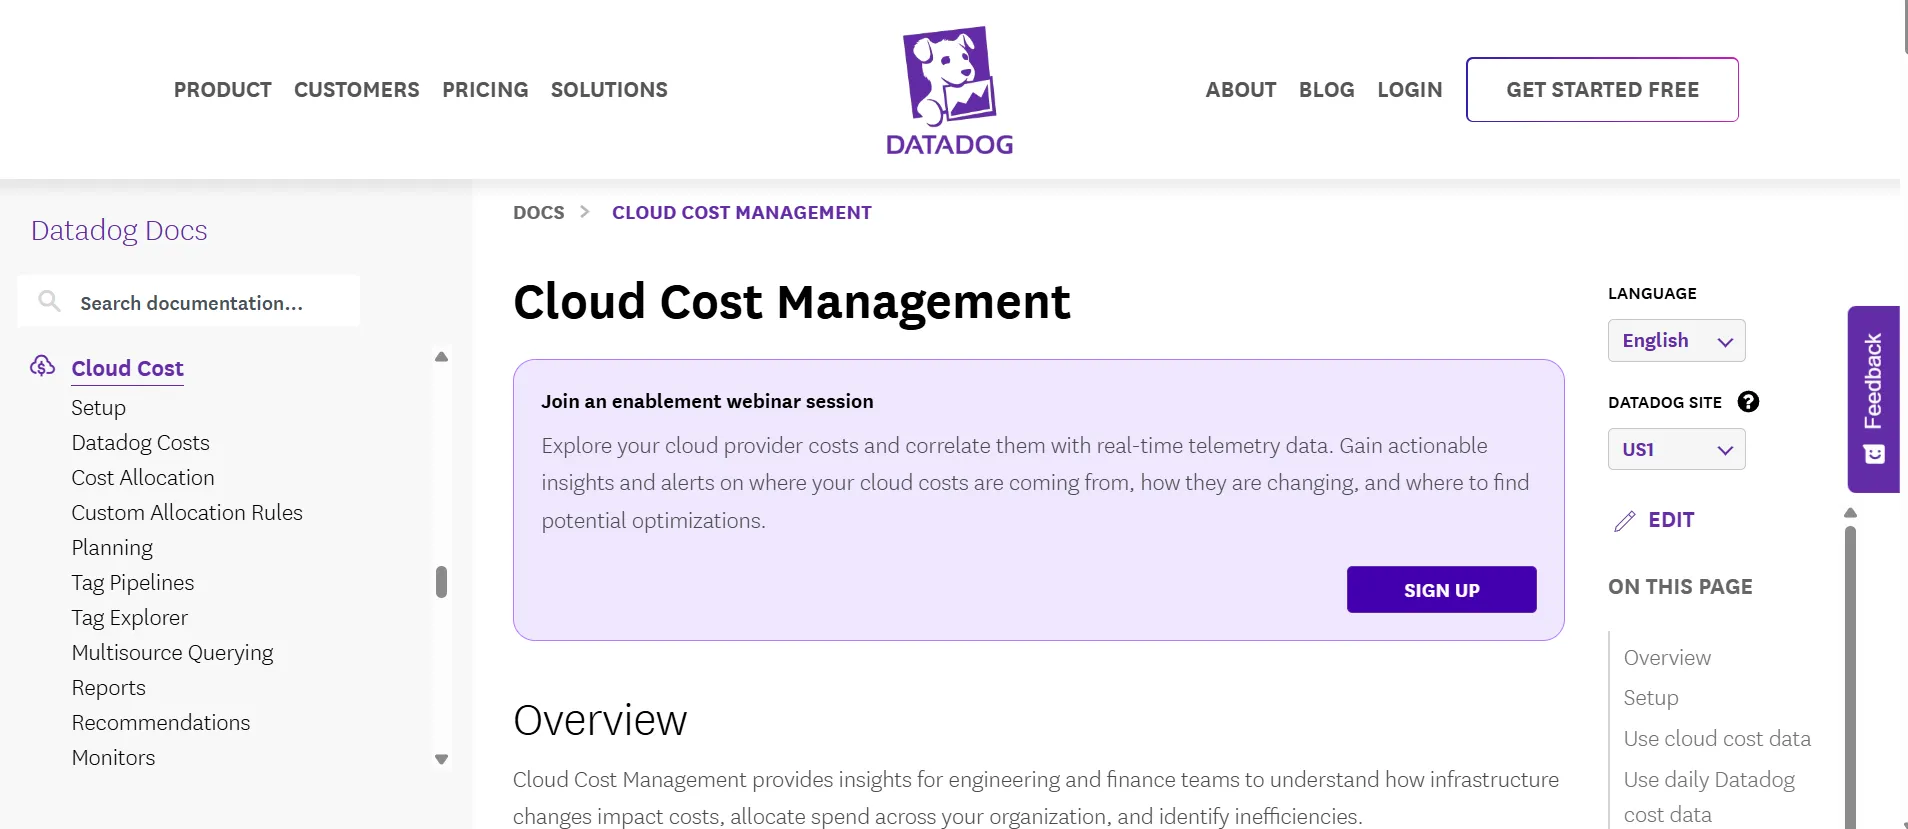Open Tag Pipelines sidebar item
This screenshot has width=1908, height=829.
(133, 583)
